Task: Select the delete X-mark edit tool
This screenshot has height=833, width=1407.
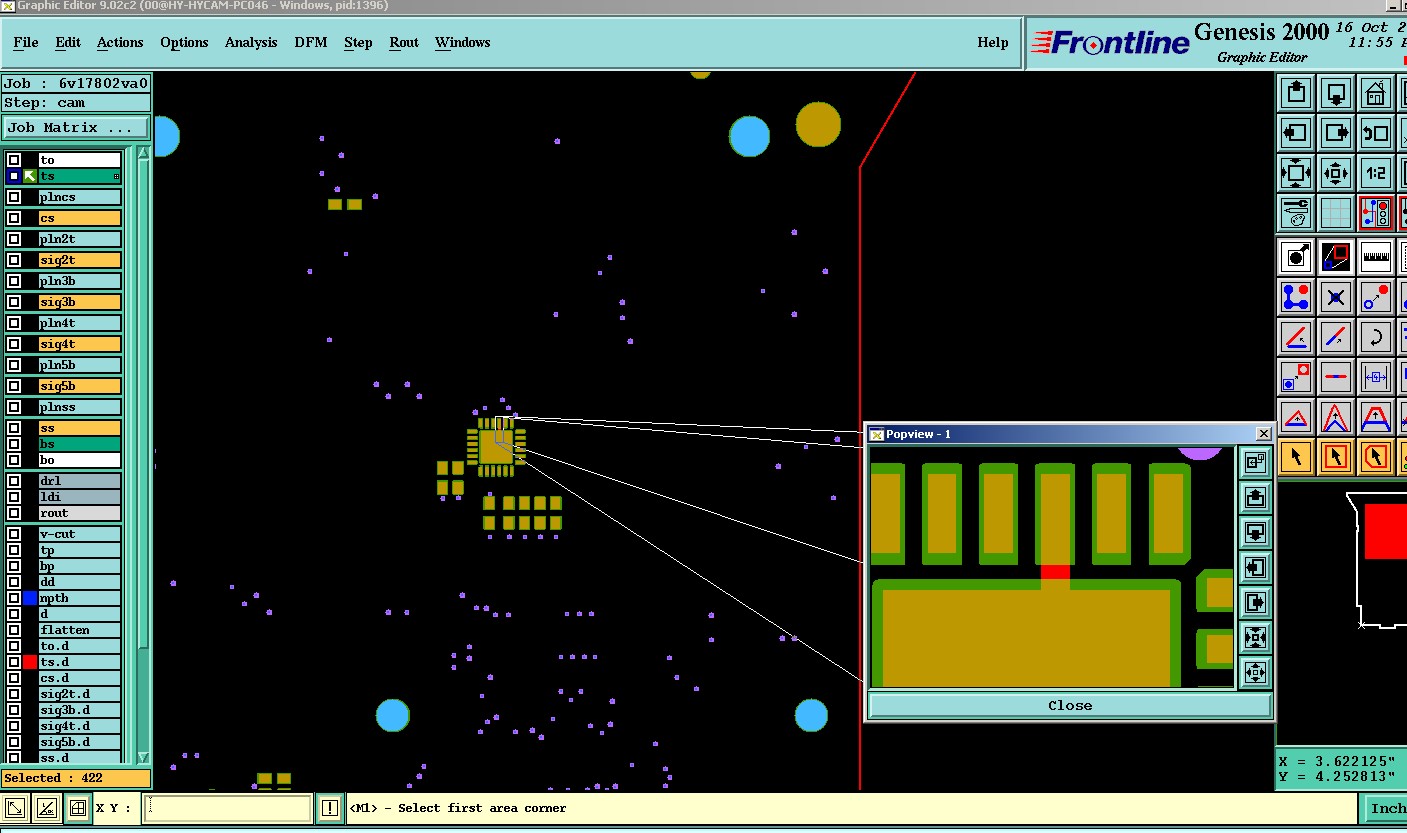Action: (x=1336, y=297)
